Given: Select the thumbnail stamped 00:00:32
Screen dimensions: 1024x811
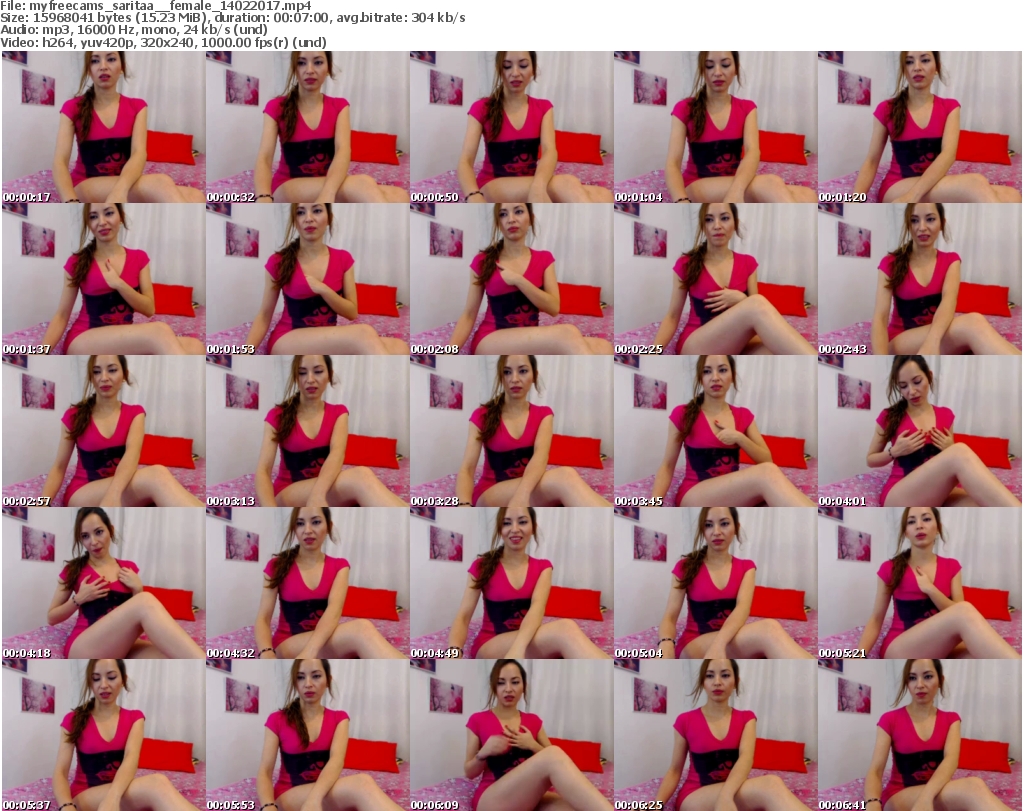Looking at the screenshot, I should click(x=307, y=127).
